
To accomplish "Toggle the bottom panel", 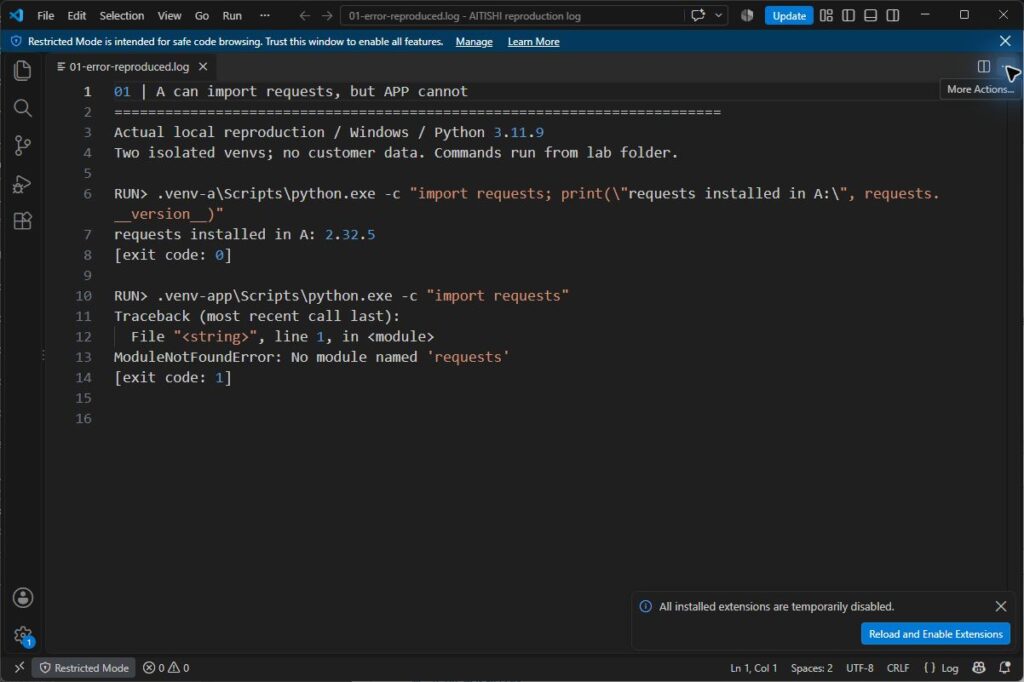I will point(871,15).
